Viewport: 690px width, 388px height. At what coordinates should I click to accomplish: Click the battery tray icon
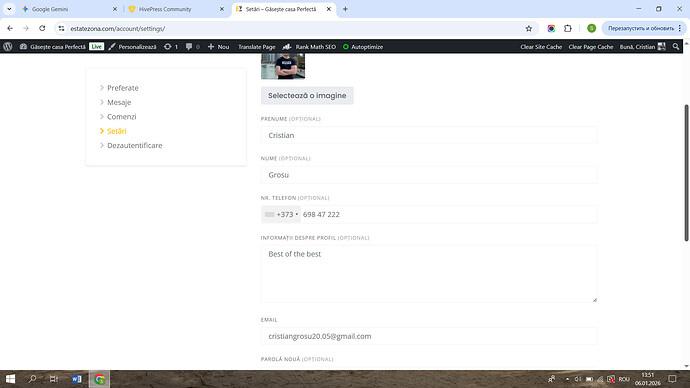589,379
